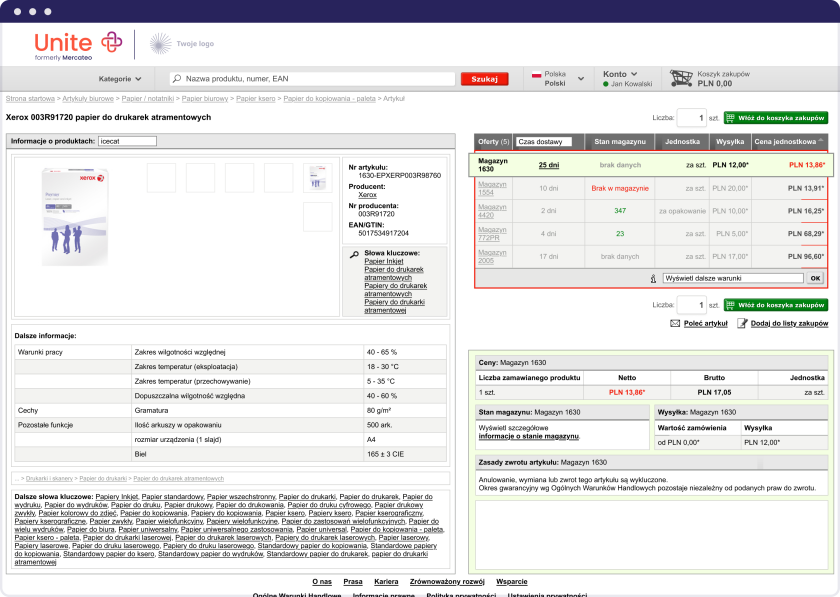Click the Papier Inkjet keyword link in keywords box
Screen dimensions: 840x597
click(x=384, y=262)
